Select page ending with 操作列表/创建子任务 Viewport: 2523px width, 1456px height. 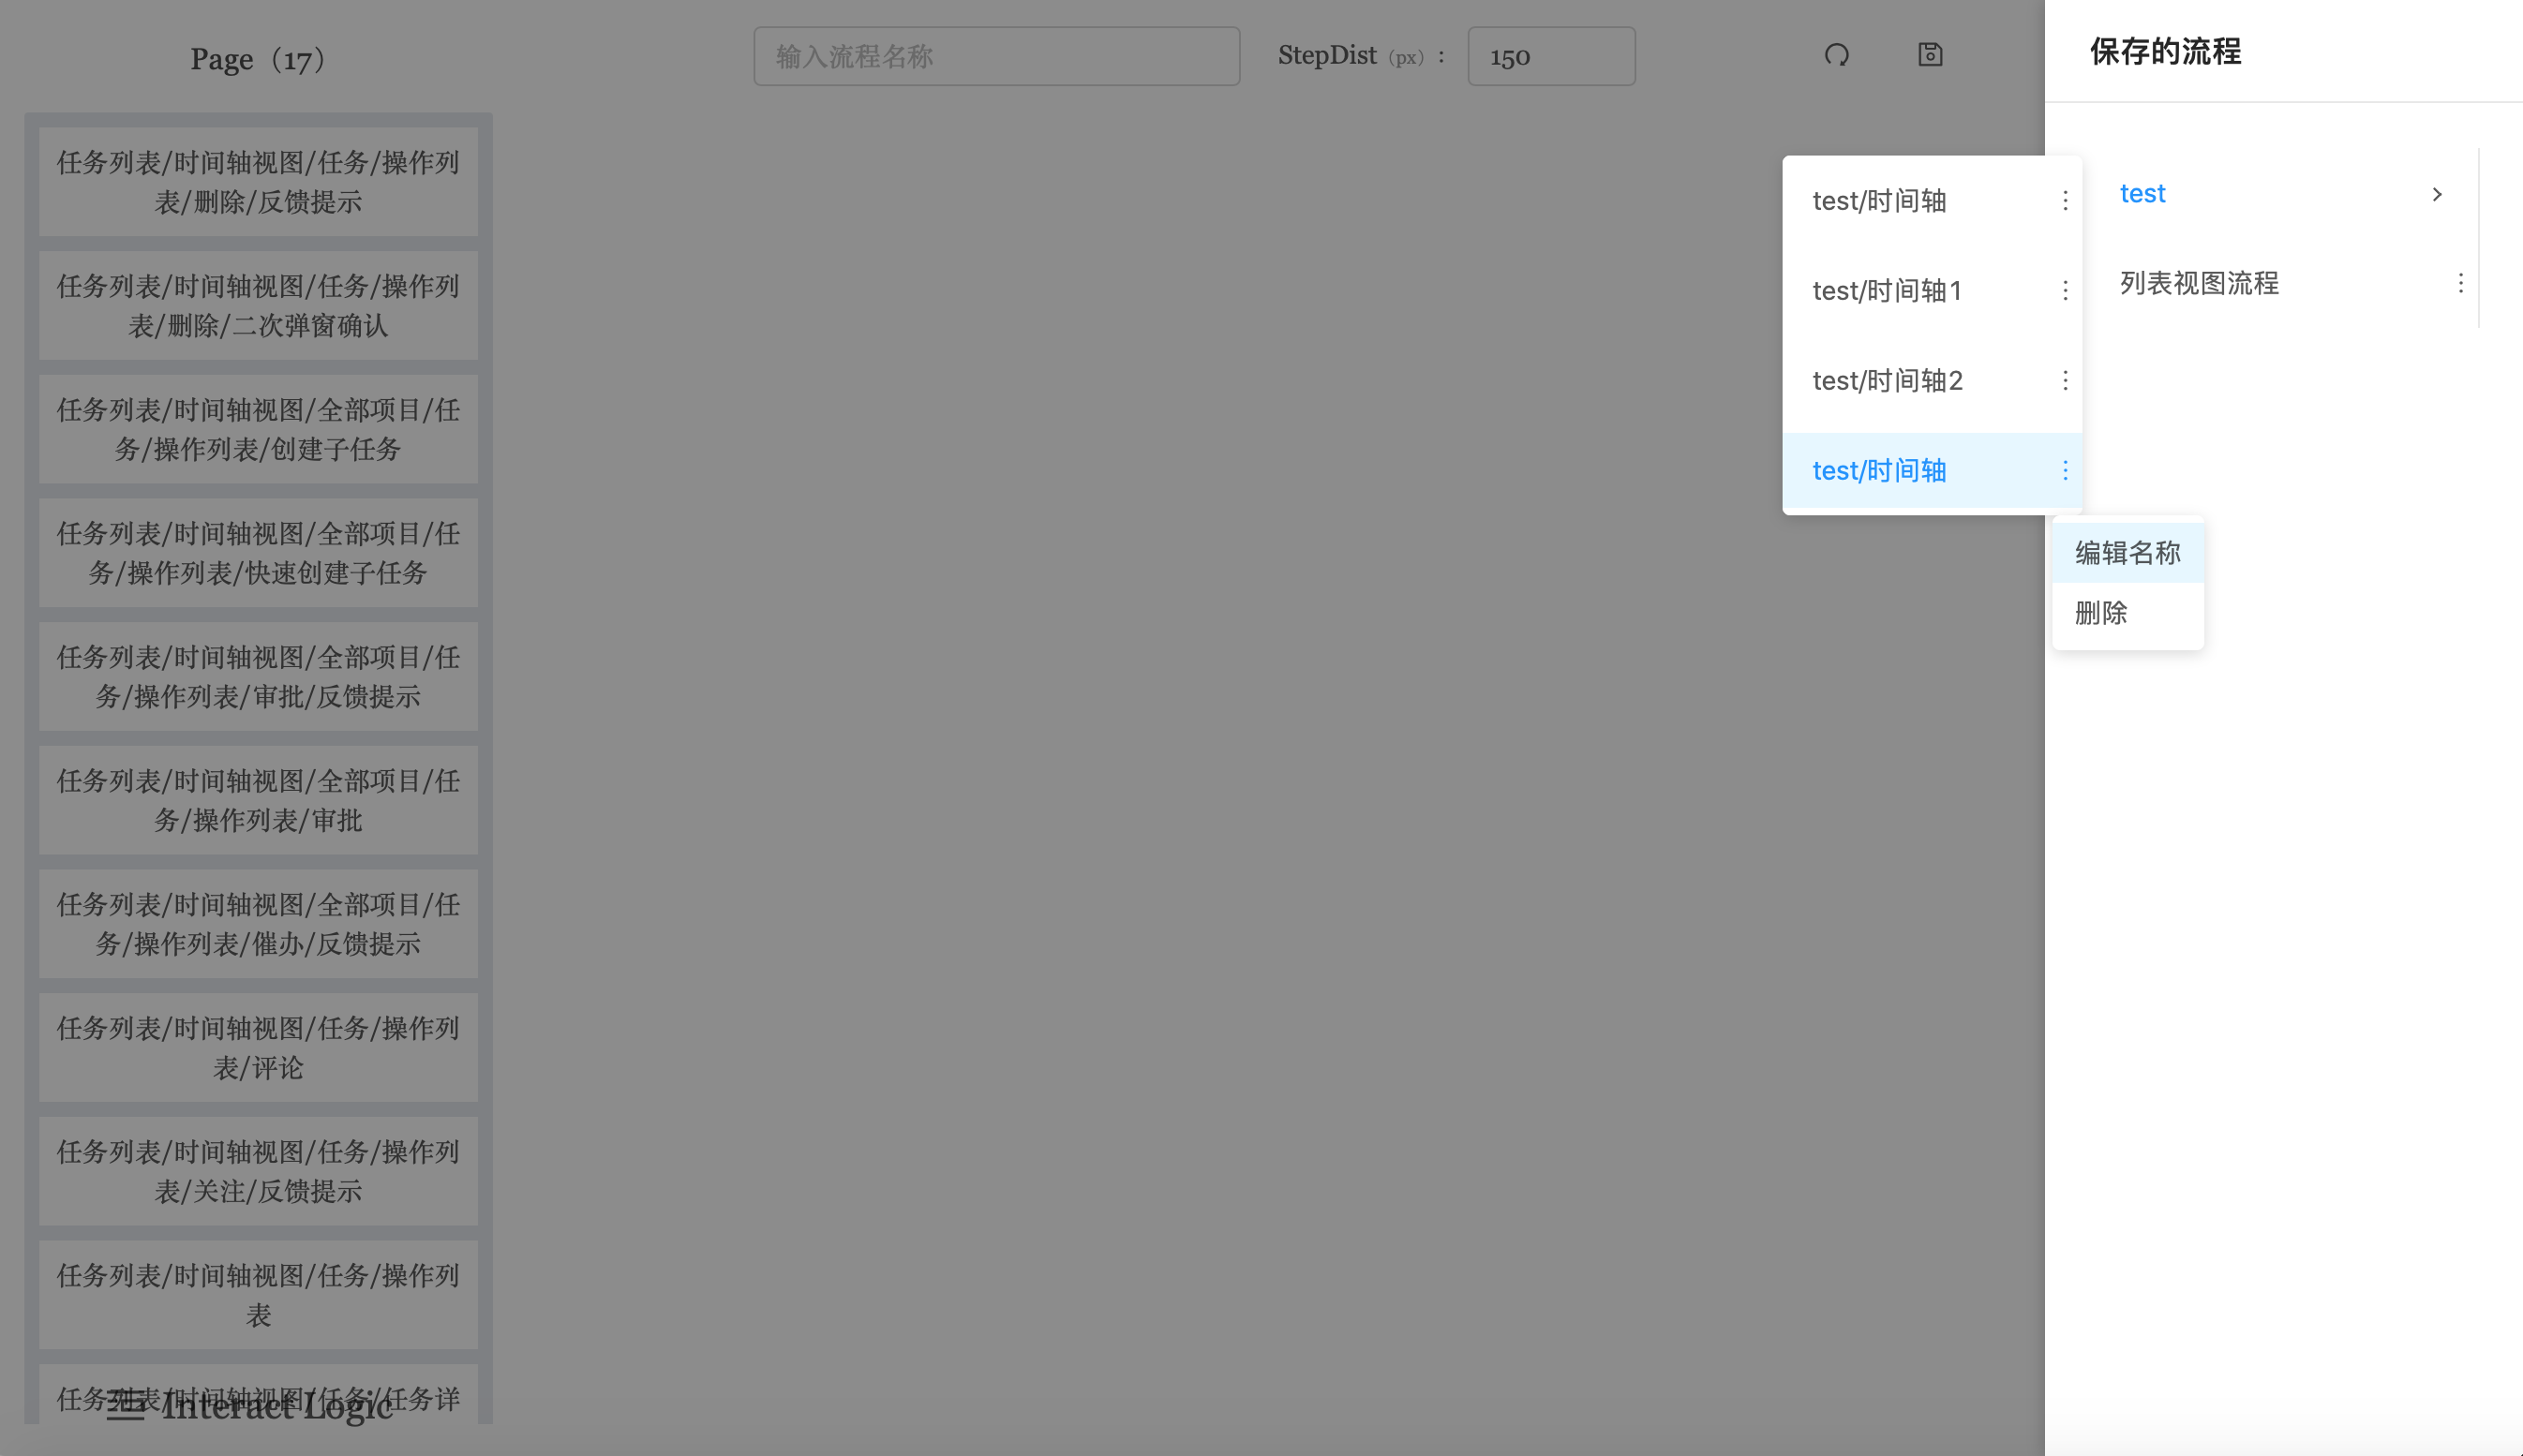click(258, 430)
